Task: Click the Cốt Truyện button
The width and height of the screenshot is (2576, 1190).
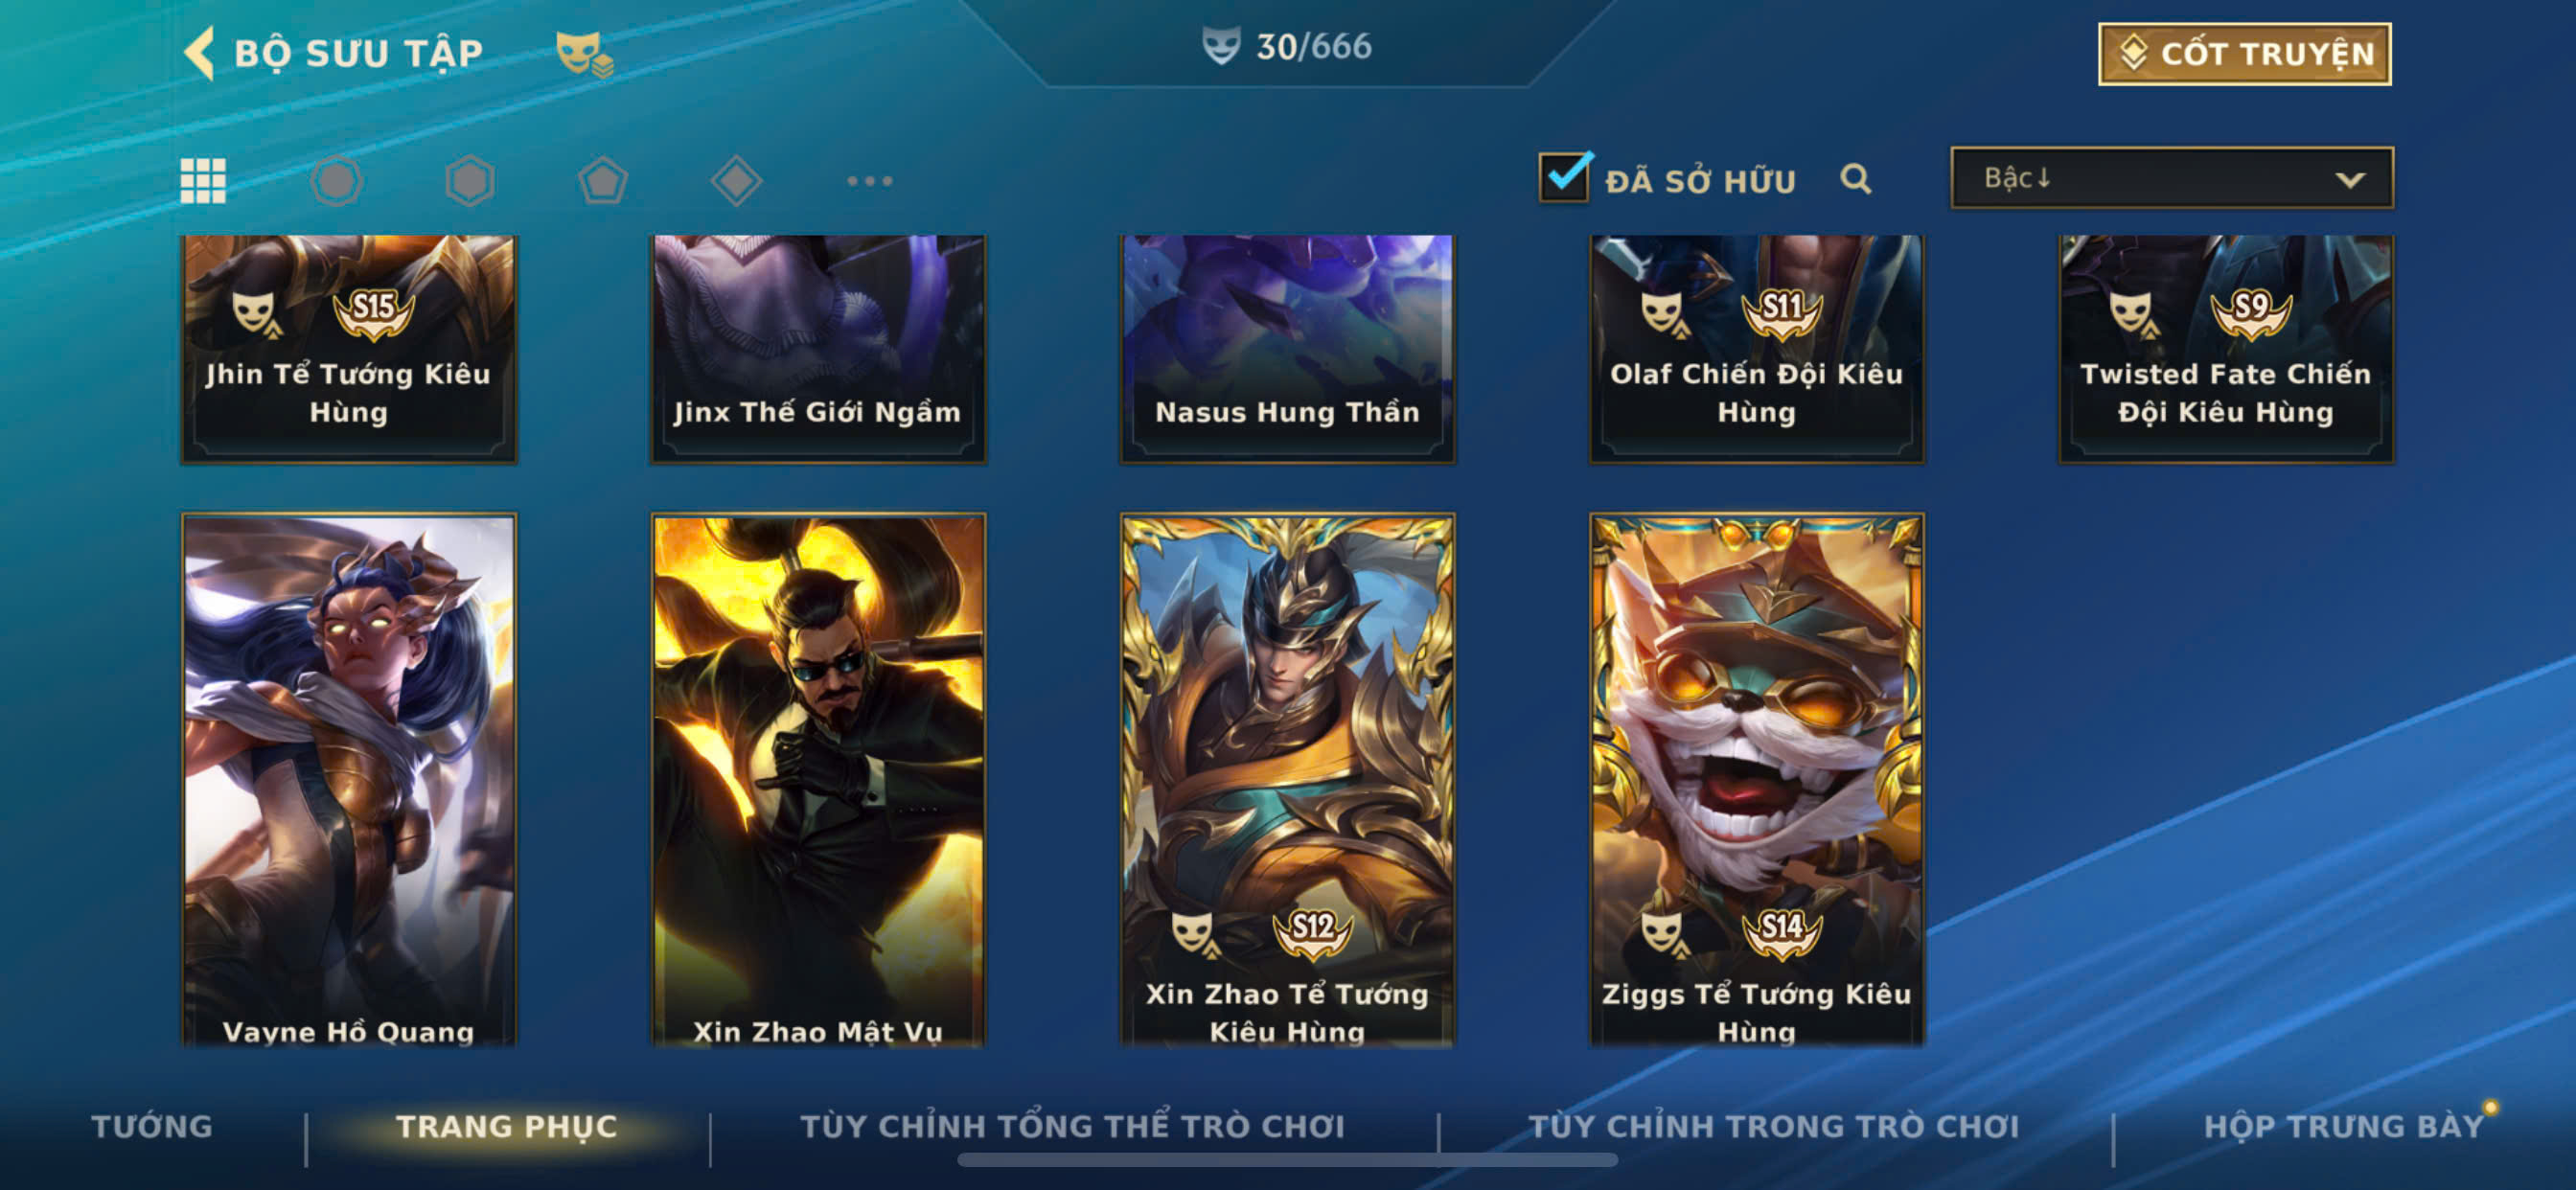Action: [x=2244, y=54]
